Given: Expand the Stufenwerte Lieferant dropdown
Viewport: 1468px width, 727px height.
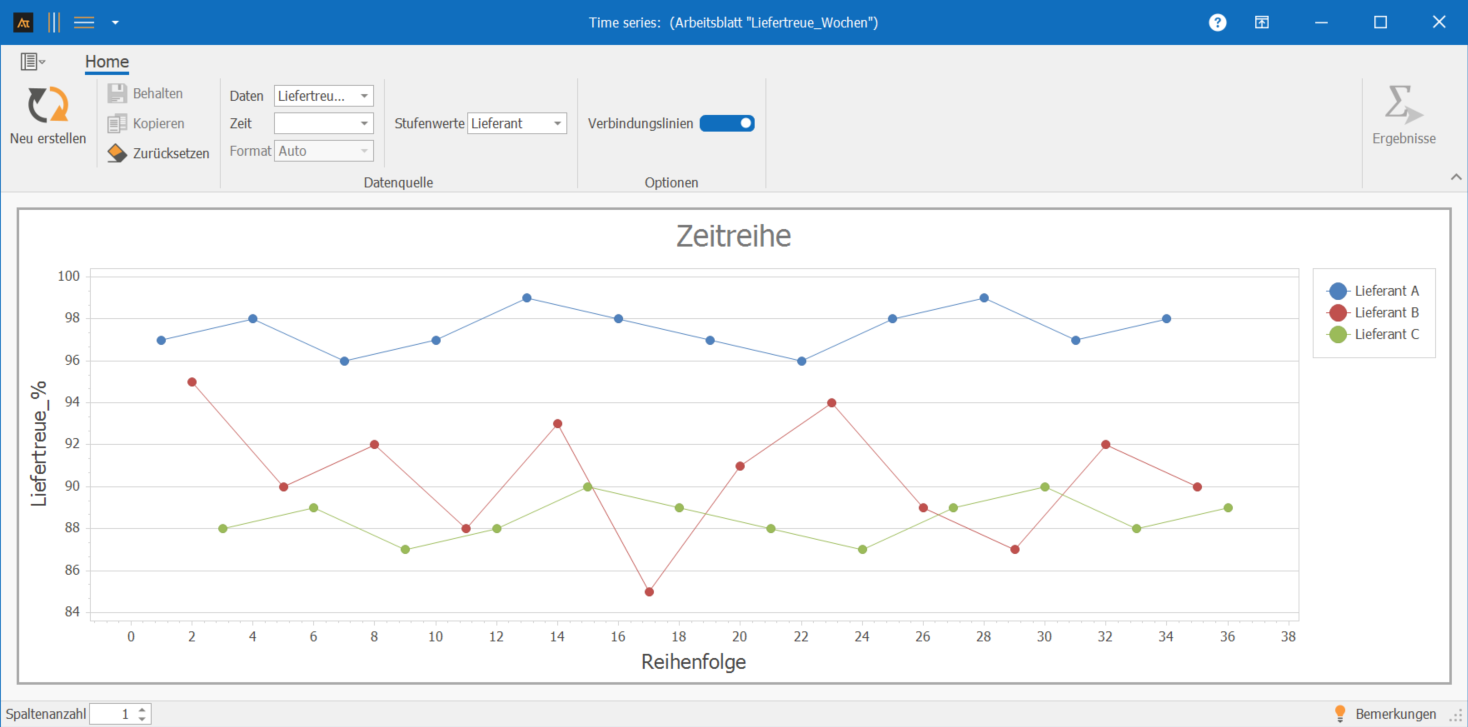Looking at the screenshot, I should point(557,123).
